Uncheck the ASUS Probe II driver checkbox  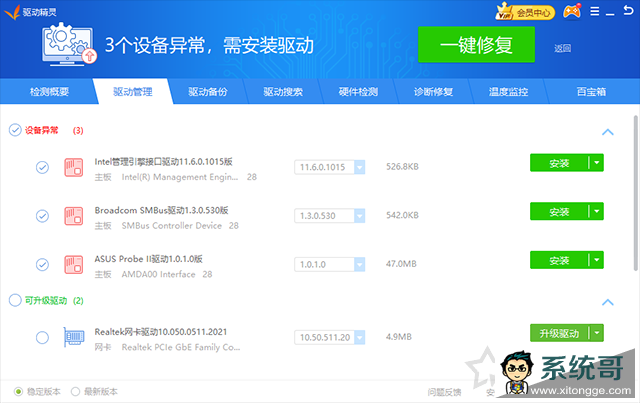42,265
